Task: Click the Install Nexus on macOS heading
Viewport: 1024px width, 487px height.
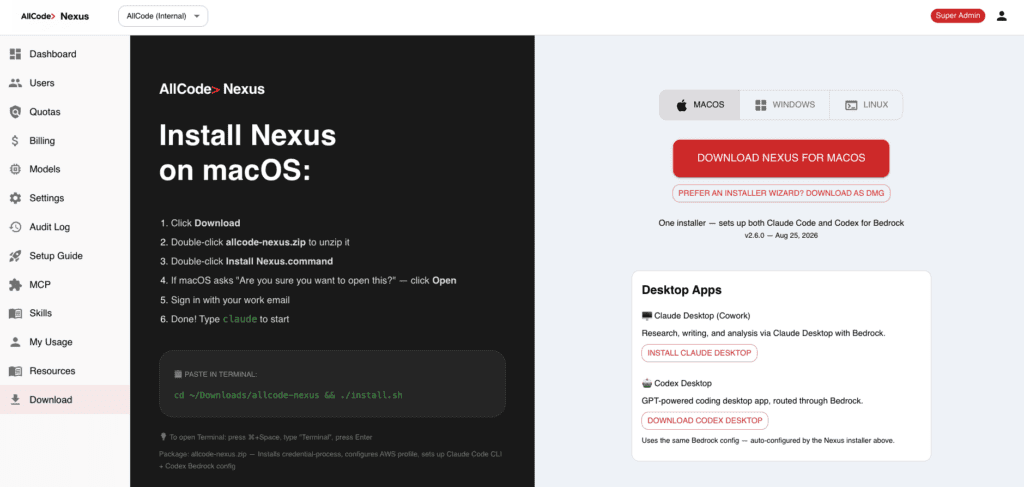Action: [248, 153]
